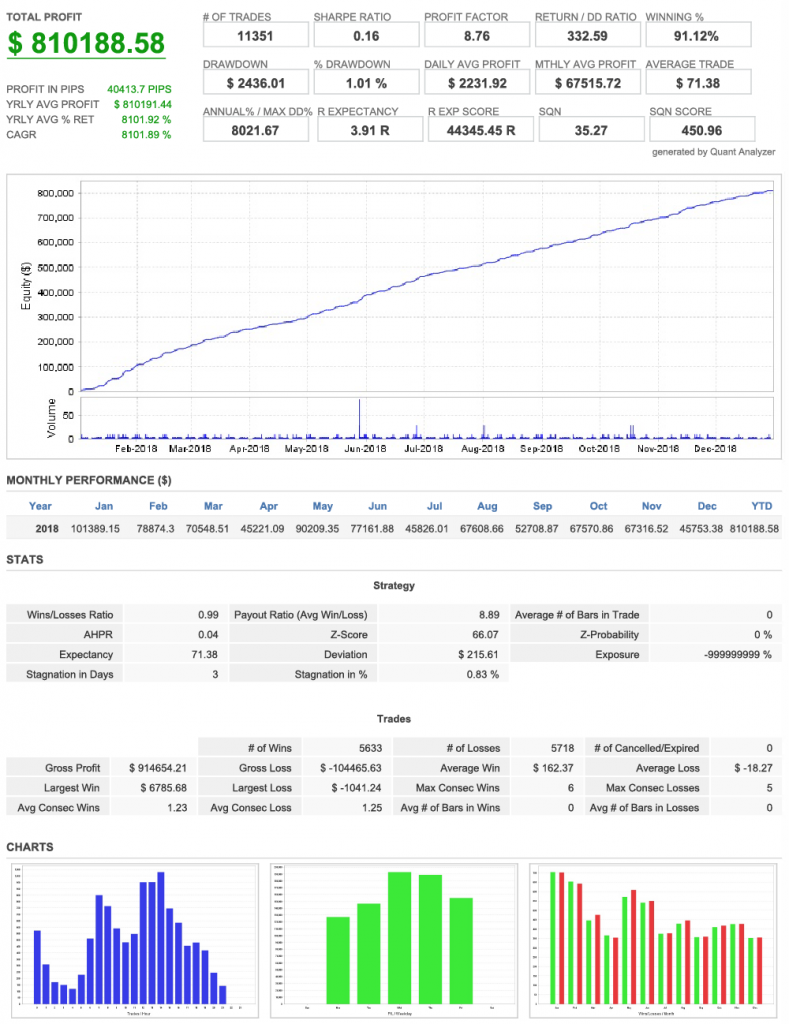Click the 'generated by Quant Analyzer' text
The width and height of the screenshot is (789, 1024).
pos(713,152)
